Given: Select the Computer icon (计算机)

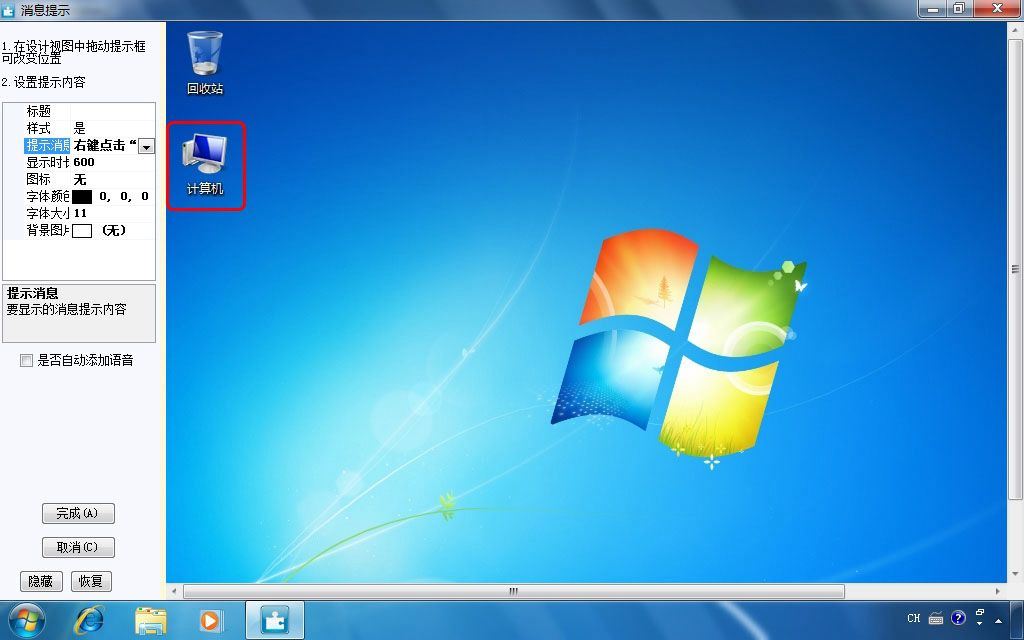Looking at the screenshot, I should coord(205,165).
